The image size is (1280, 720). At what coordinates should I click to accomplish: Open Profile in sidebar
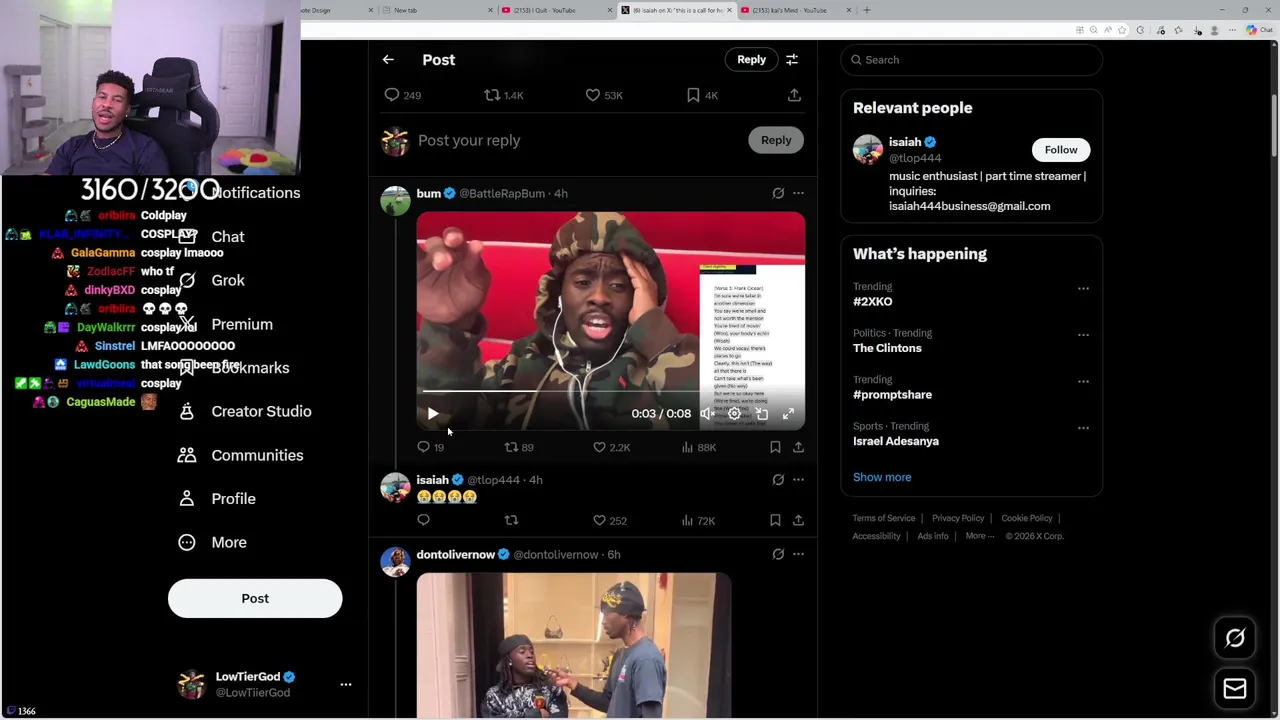tap(216, 498)
